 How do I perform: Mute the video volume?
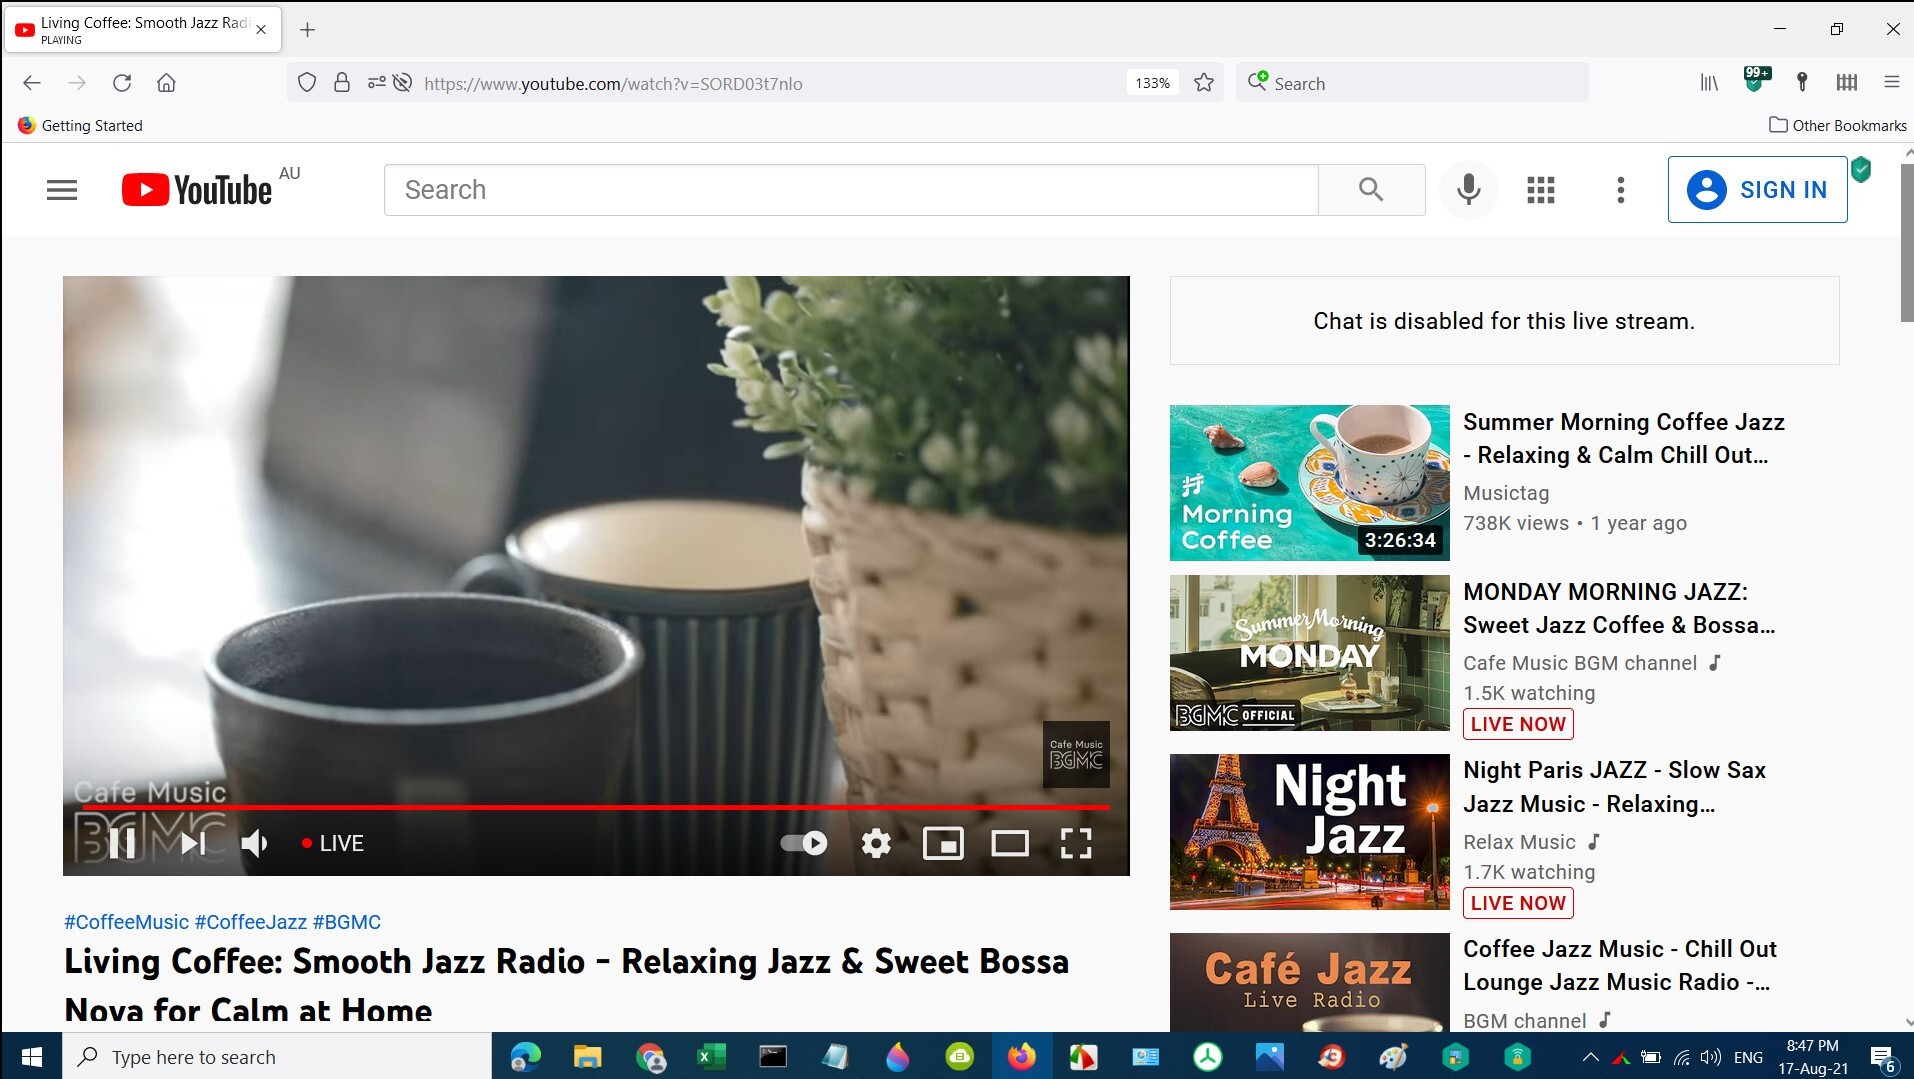255,843
